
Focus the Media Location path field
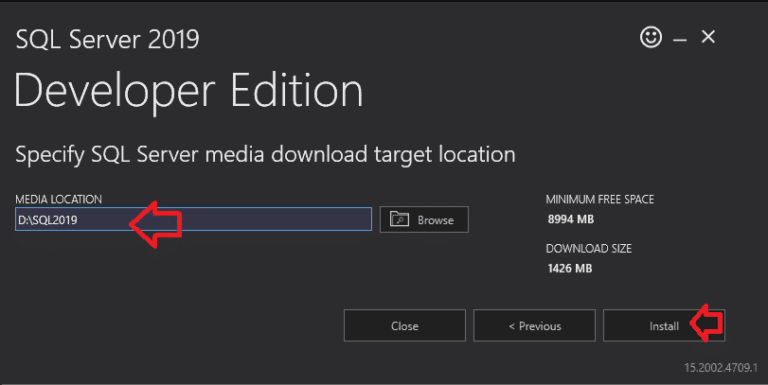point(193,219)
